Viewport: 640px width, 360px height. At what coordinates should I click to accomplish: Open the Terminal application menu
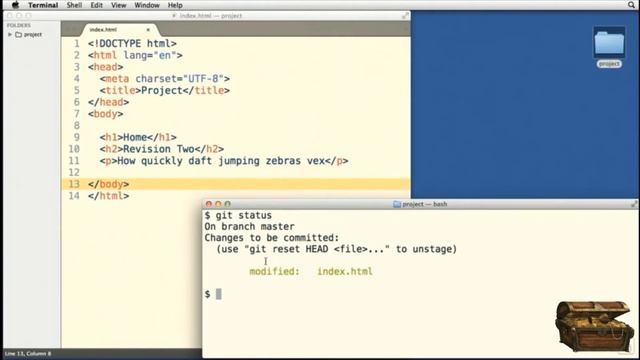tap(43, 5)
